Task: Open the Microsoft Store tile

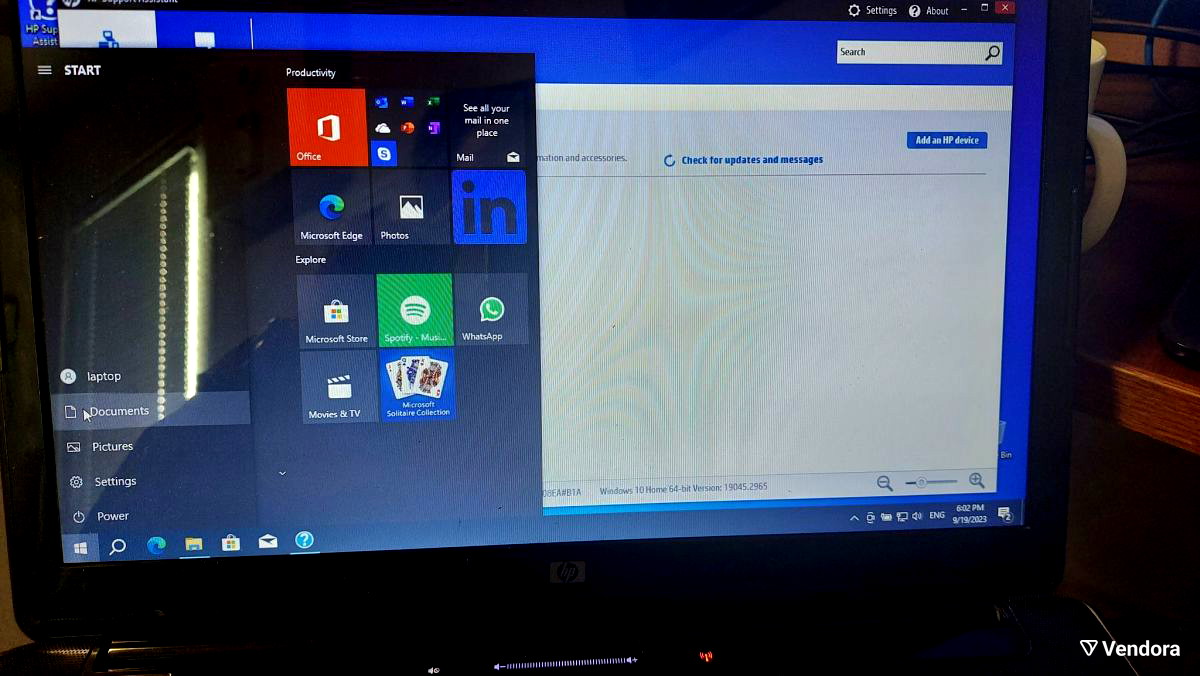Action: point(336,311)
